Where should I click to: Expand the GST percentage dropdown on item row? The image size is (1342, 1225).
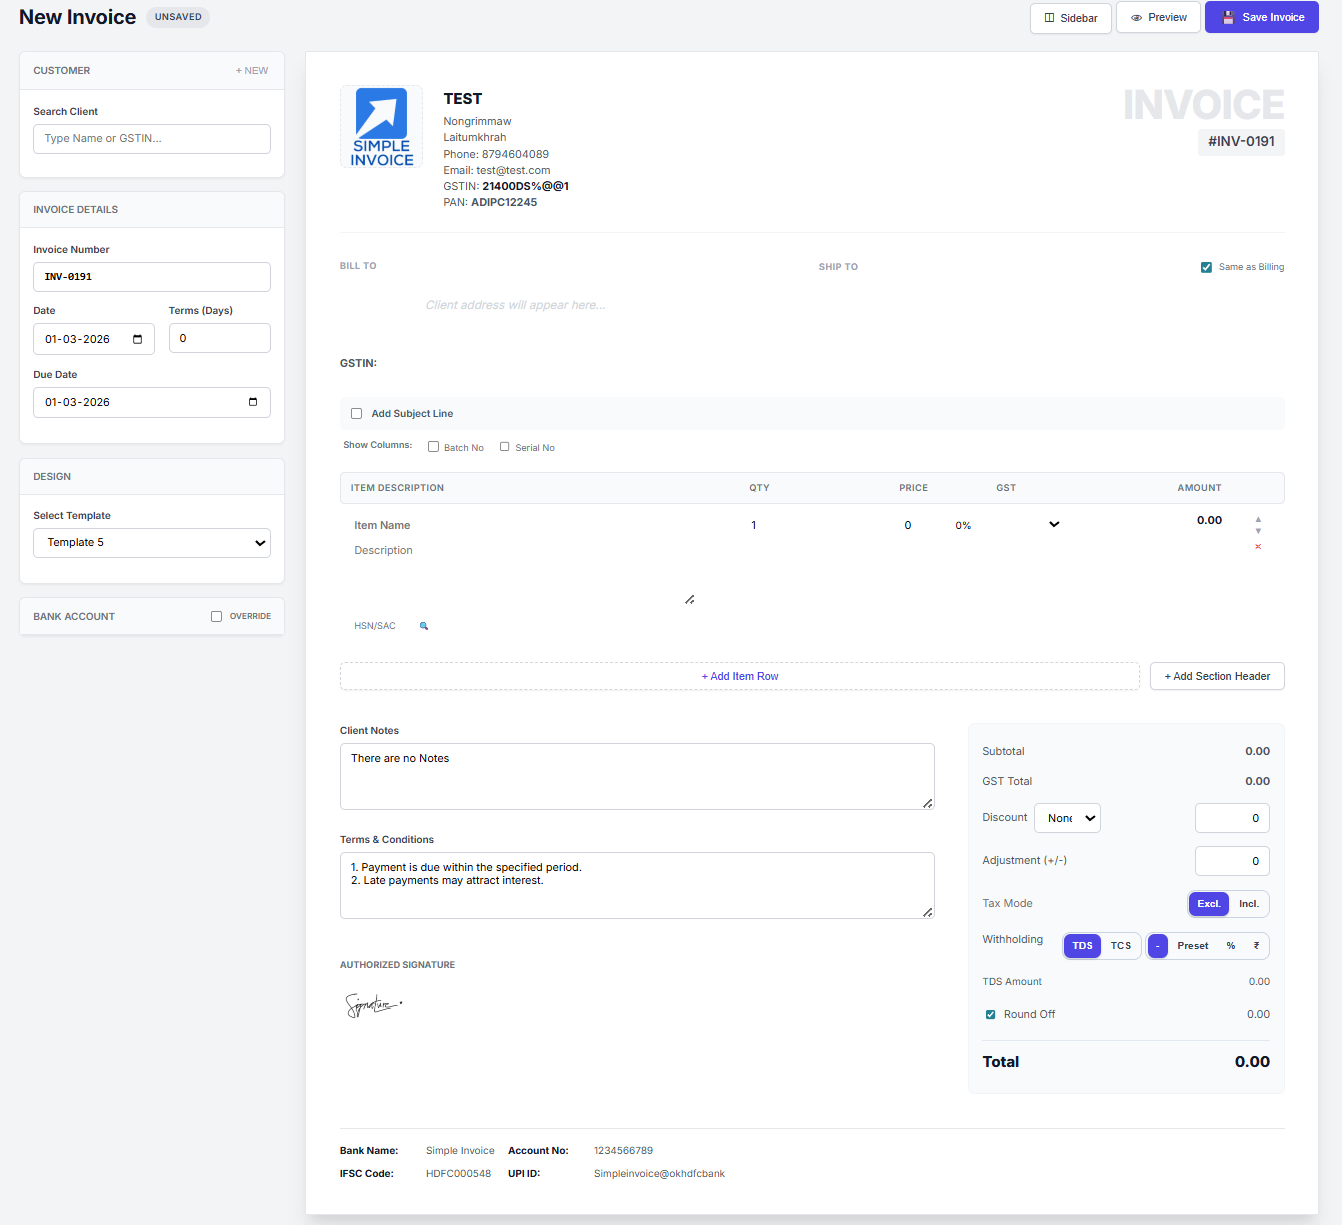pos(1054,524)
